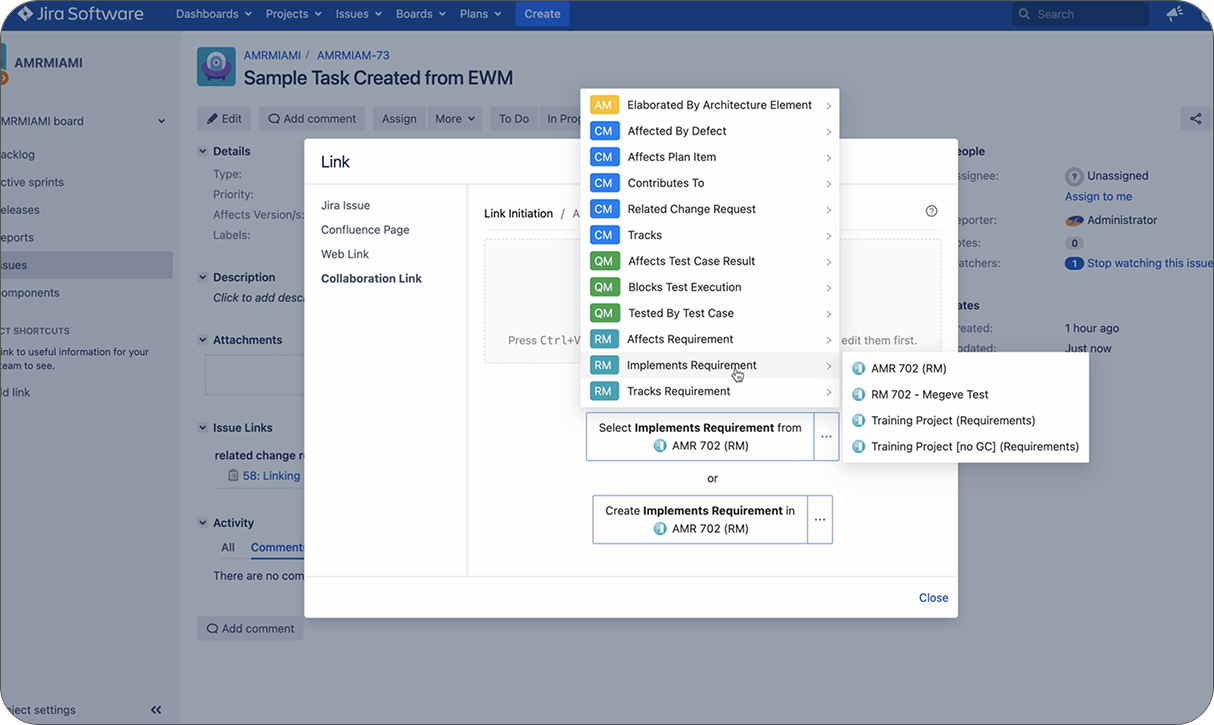Select RM 702 - Megeve Test project

(x=929, y=394)
